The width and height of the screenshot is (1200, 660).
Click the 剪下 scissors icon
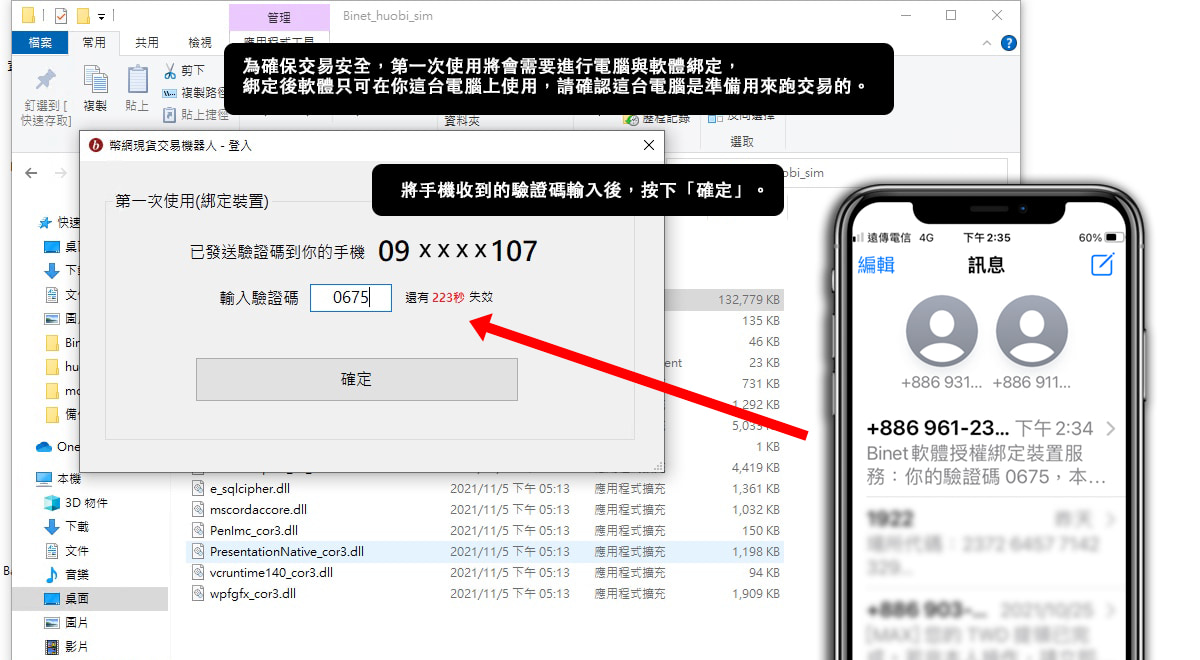click(x=170, y=71)
